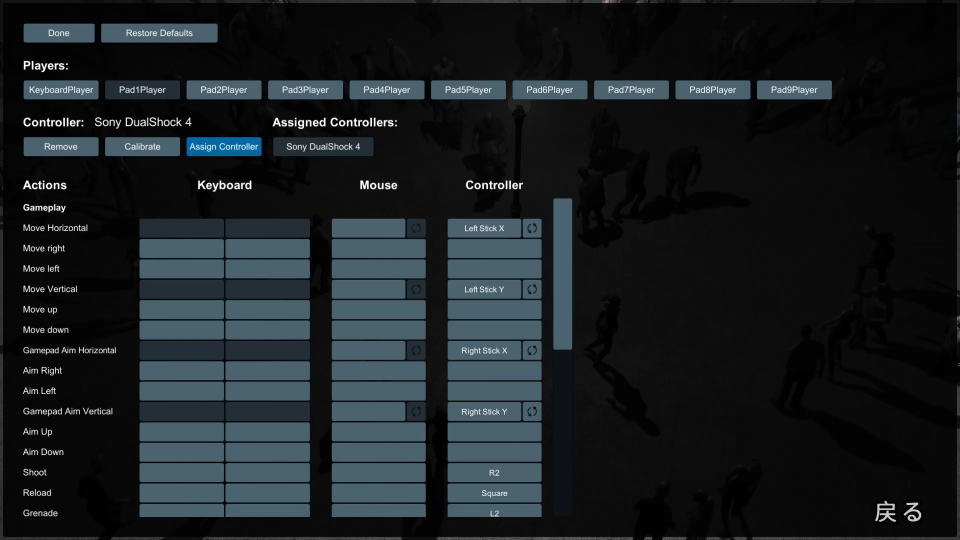Select the Pad9Player tab
960x540 pixels.
[794, 90]
